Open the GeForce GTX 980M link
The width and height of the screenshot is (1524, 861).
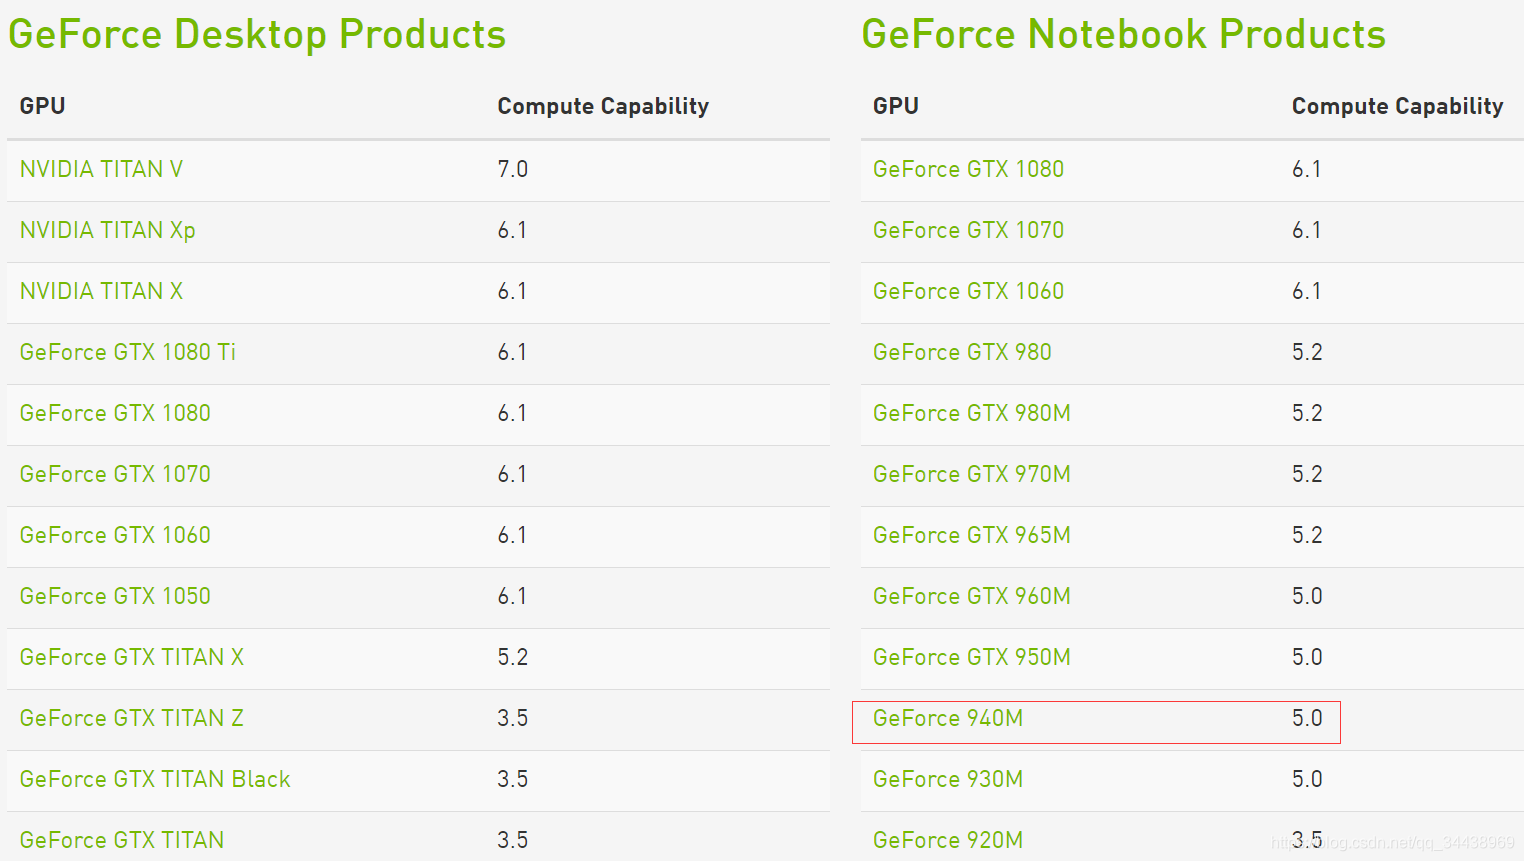tap(971, 413)
